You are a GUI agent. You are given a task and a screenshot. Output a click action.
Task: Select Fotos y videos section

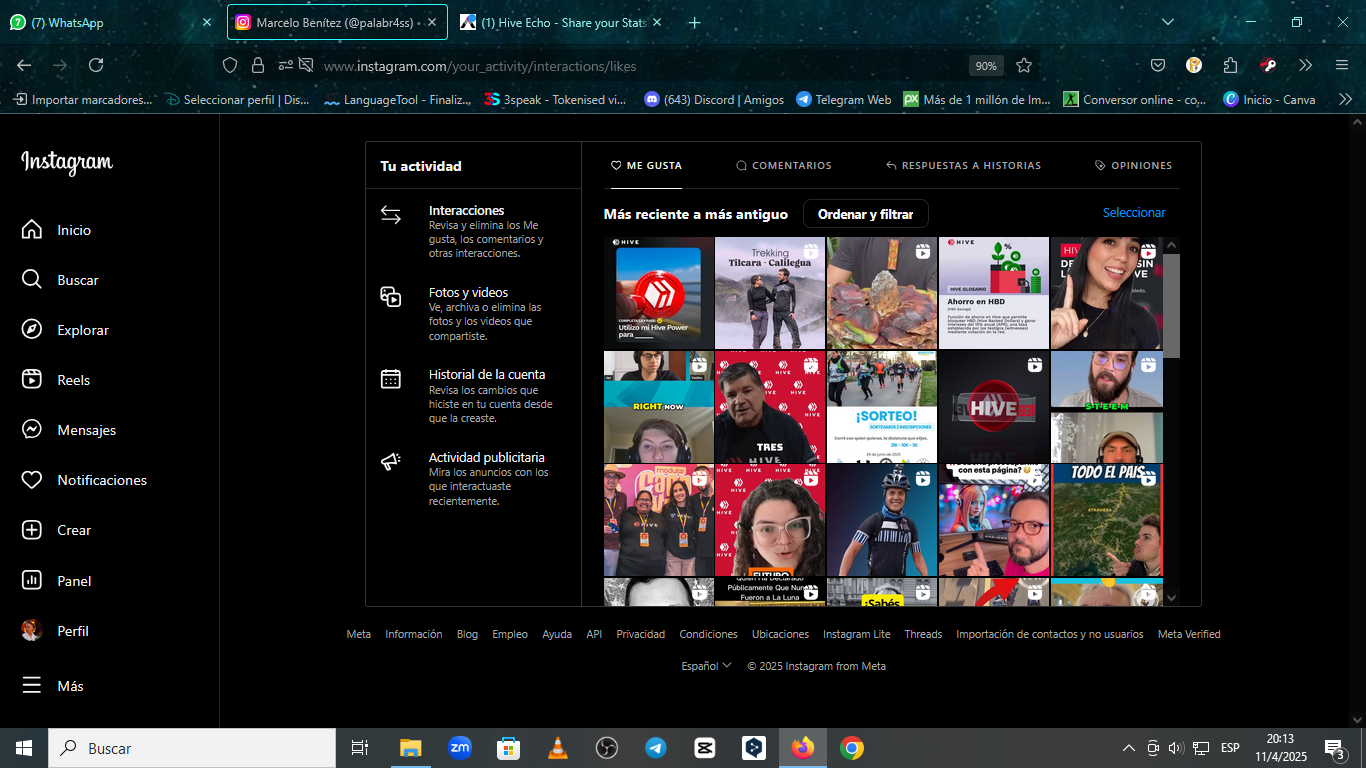473,313
